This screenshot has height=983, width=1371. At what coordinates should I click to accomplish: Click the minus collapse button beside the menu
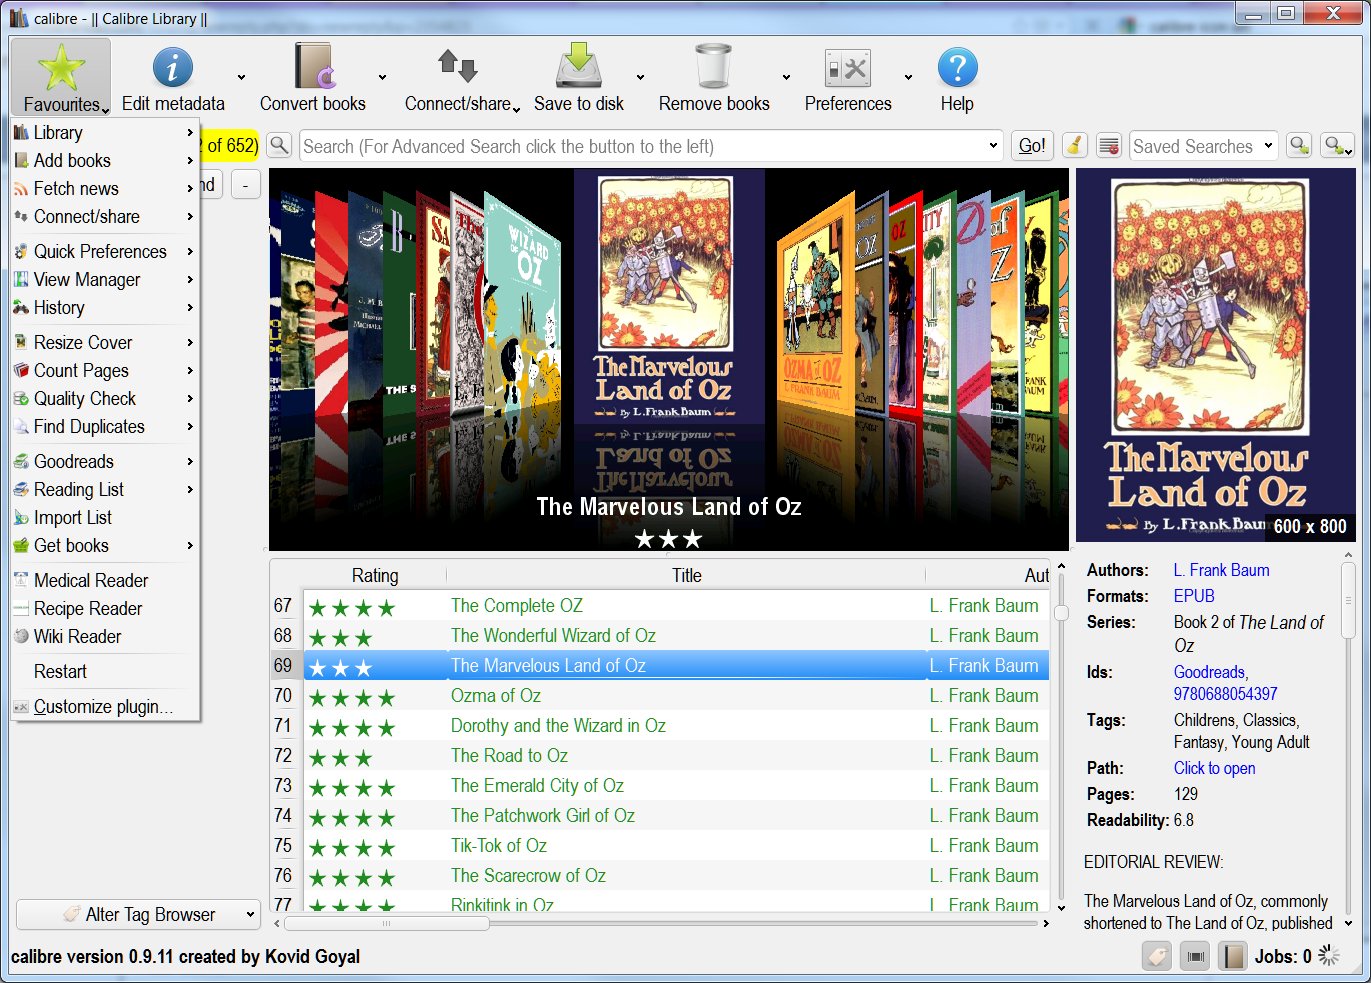pos(246,184)
